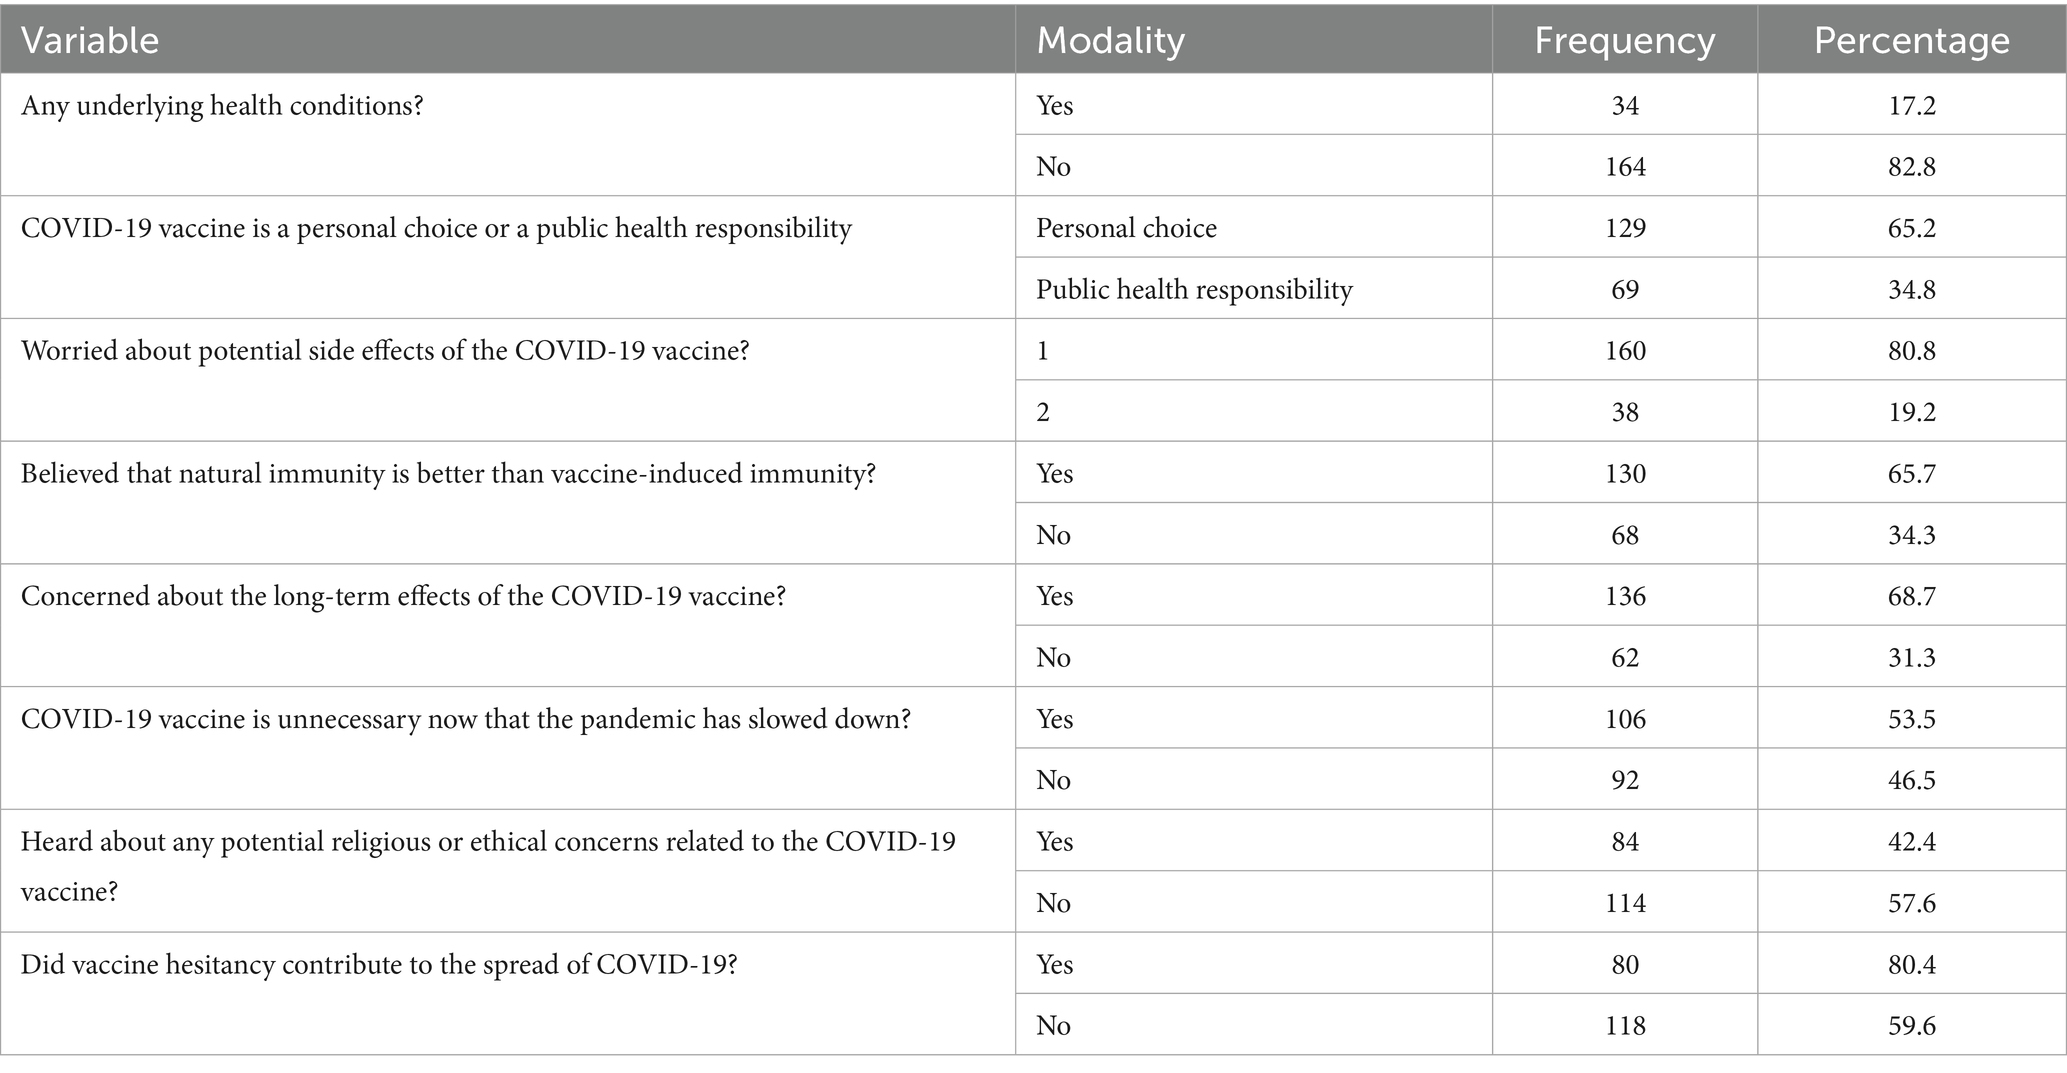2067x1073 pixels.
Task: Click the percentage value 17.2
Action: (1912, 105)
